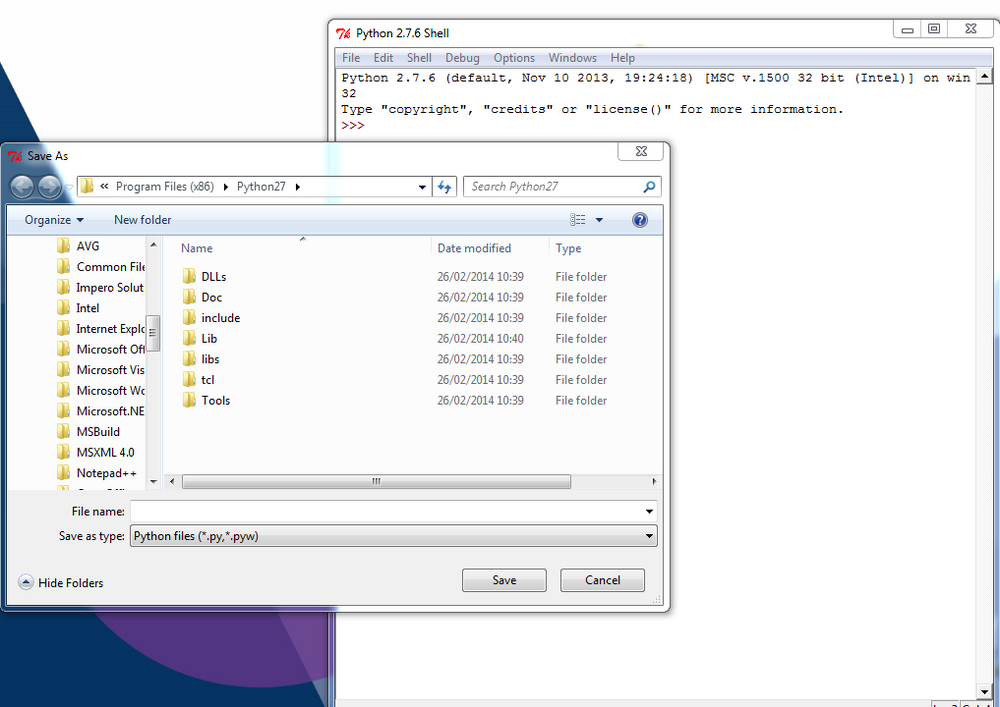The height and width of the screenshot is (707, 1000).
Task: Select Impero Solutions folder in the tree
Action: pos(101,288)
